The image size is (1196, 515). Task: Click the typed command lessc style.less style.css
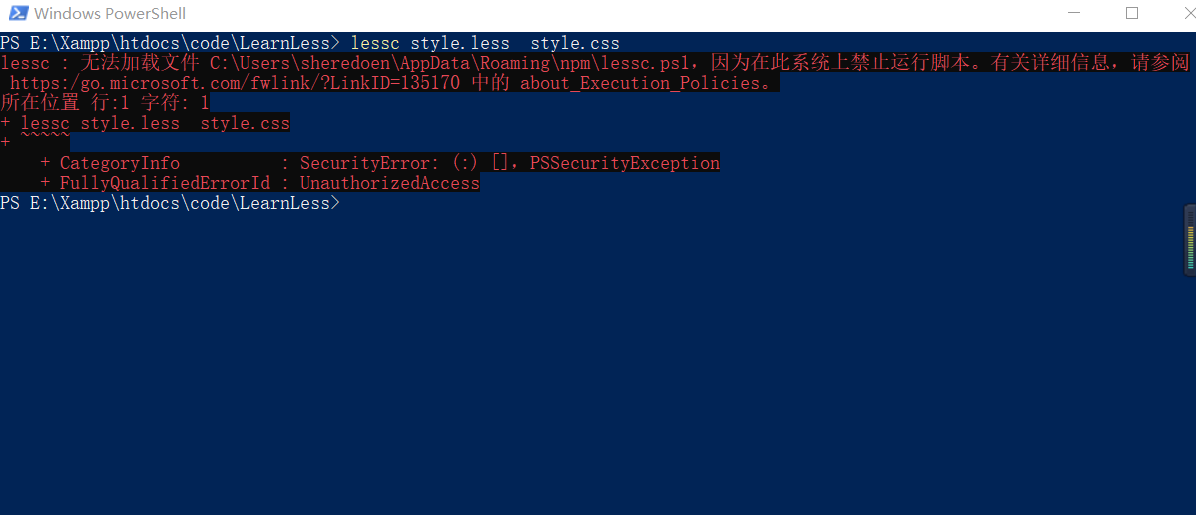[485, 43]
